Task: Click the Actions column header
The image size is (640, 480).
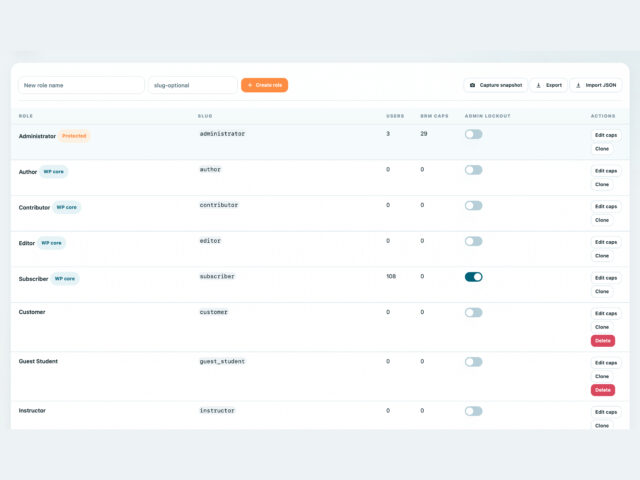Action: (603, 116)
